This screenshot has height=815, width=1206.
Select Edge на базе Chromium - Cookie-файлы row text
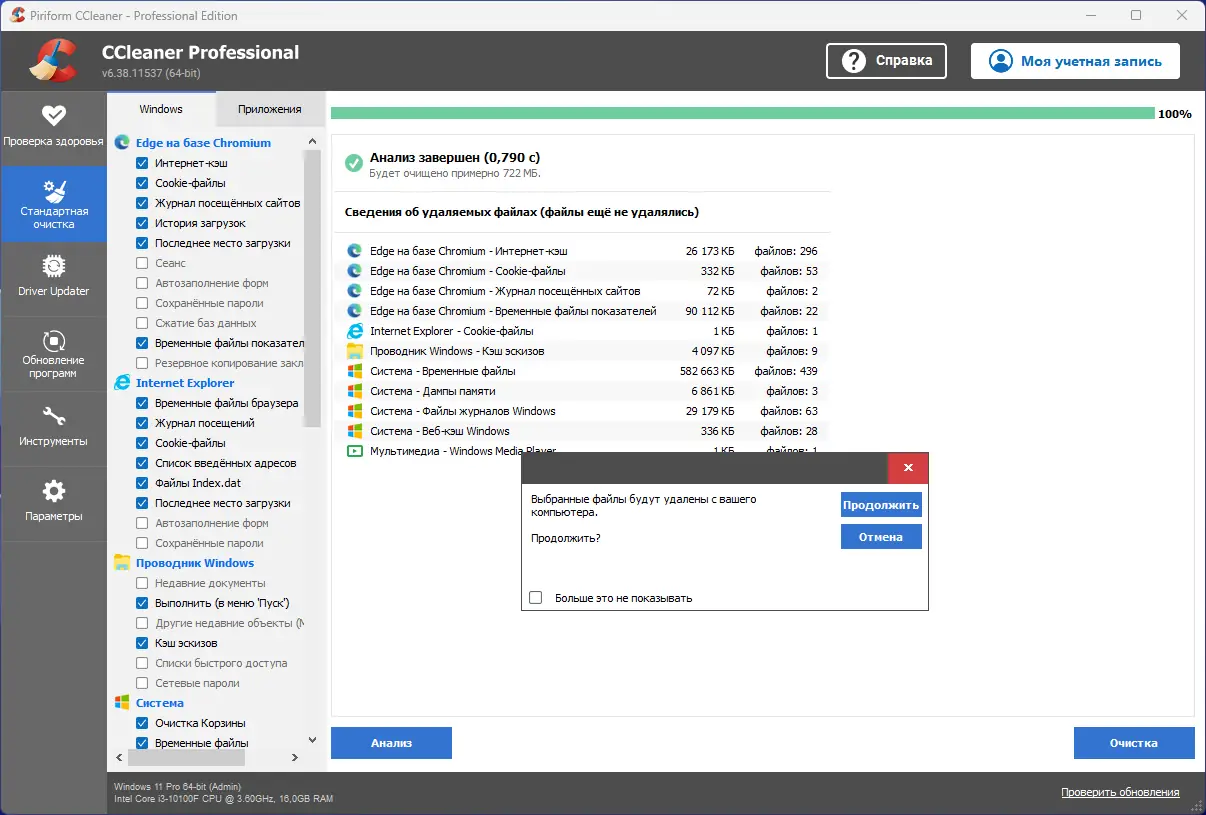pyautogui.click(x=467, y=271)
